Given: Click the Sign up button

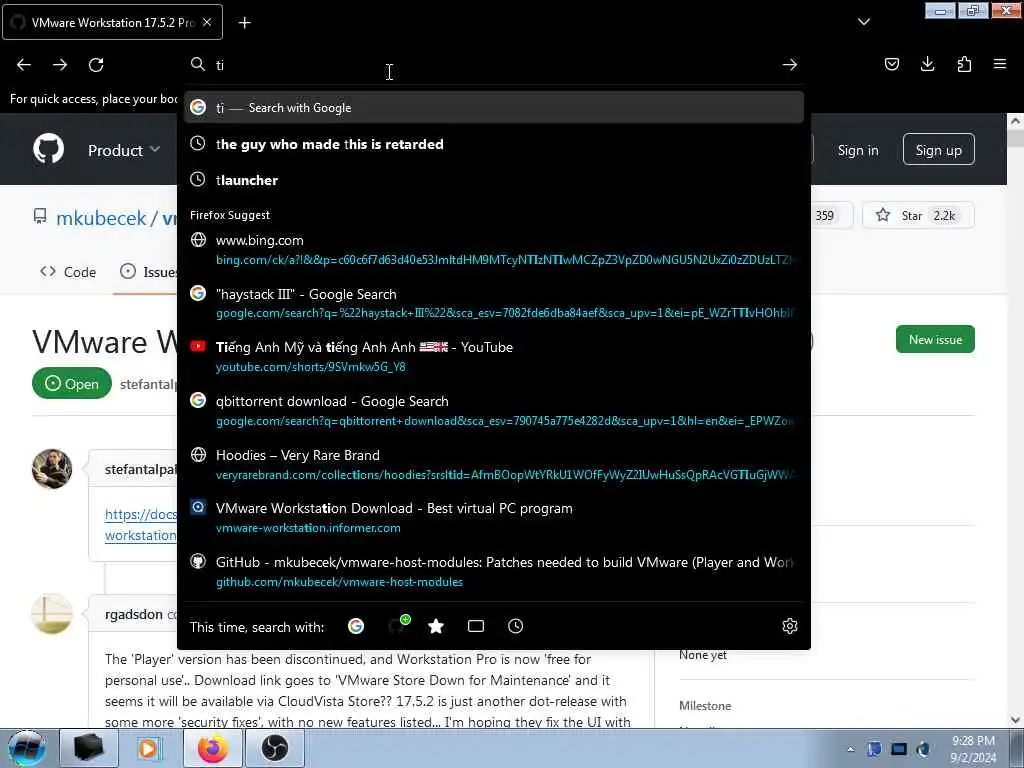Looking at the screenshot, I should [938, 150].
